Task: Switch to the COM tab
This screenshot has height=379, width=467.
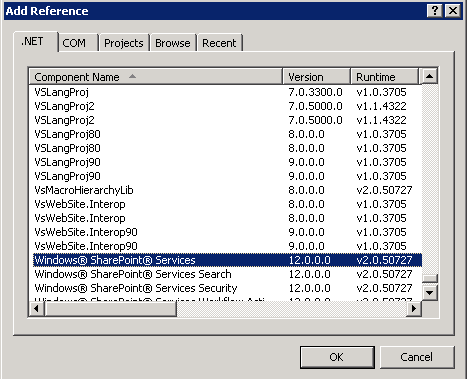Action: 78,43
